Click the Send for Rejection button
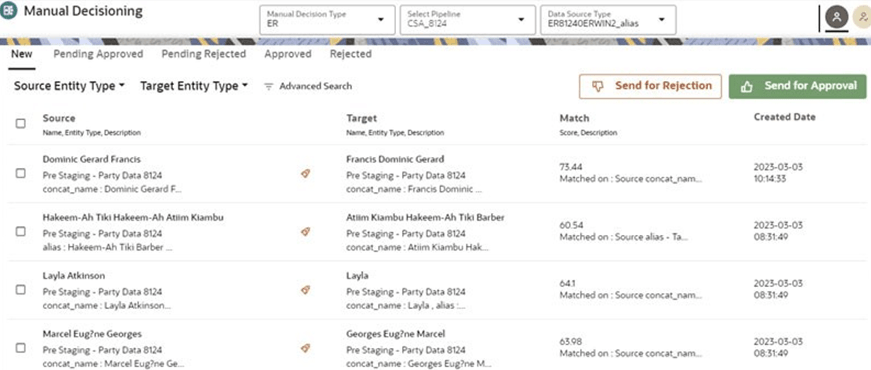Viewport: 871px width, 370px height. point(650,87)
